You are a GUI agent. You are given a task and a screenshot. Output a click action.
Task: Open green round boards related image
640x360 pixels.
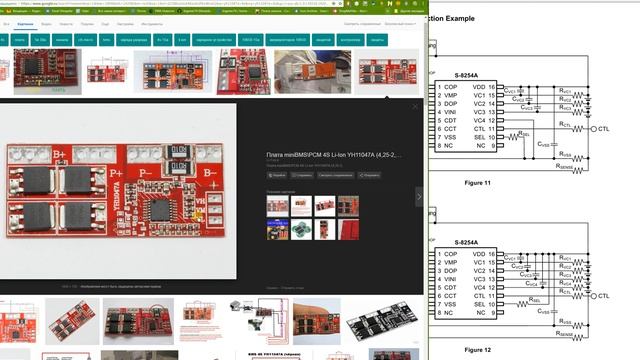tap(301, 229)
